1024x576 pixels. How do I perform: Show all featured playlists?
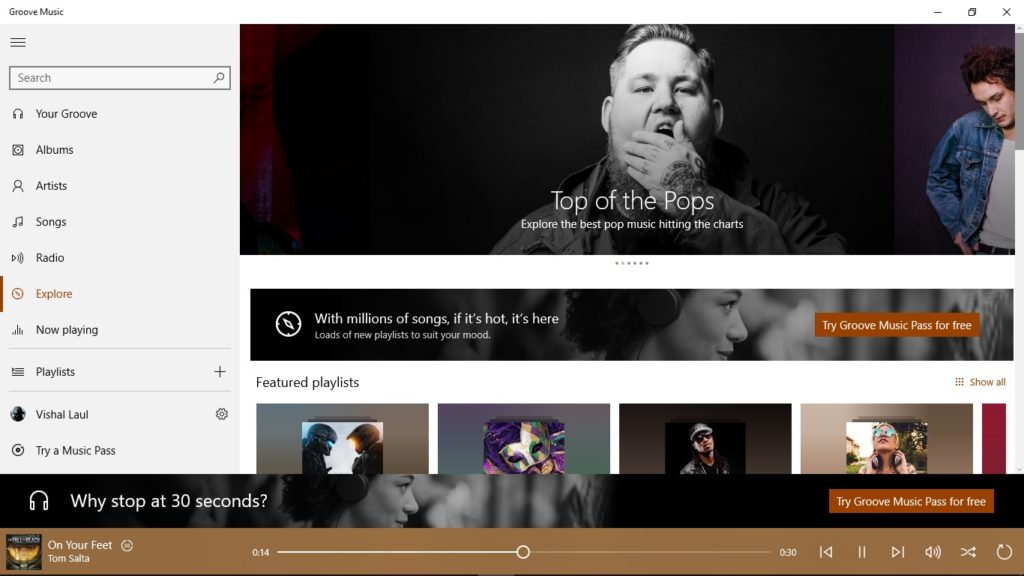pyautogui.click(x=980, y=382)
